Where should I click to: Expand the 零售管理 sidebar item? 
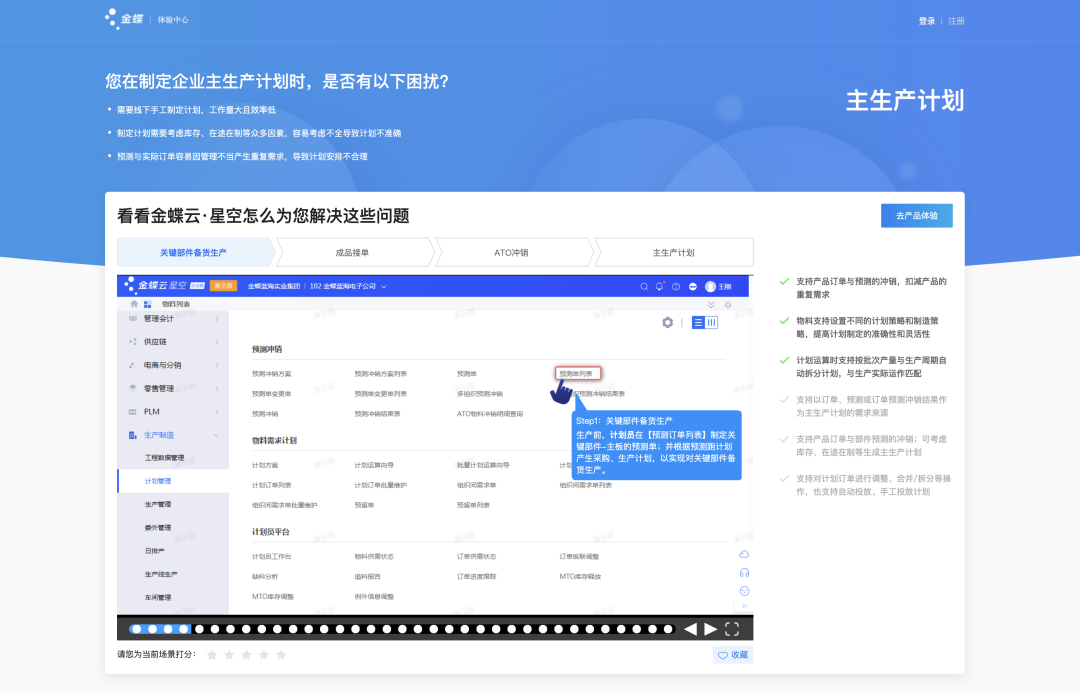(x=174, y=389)
